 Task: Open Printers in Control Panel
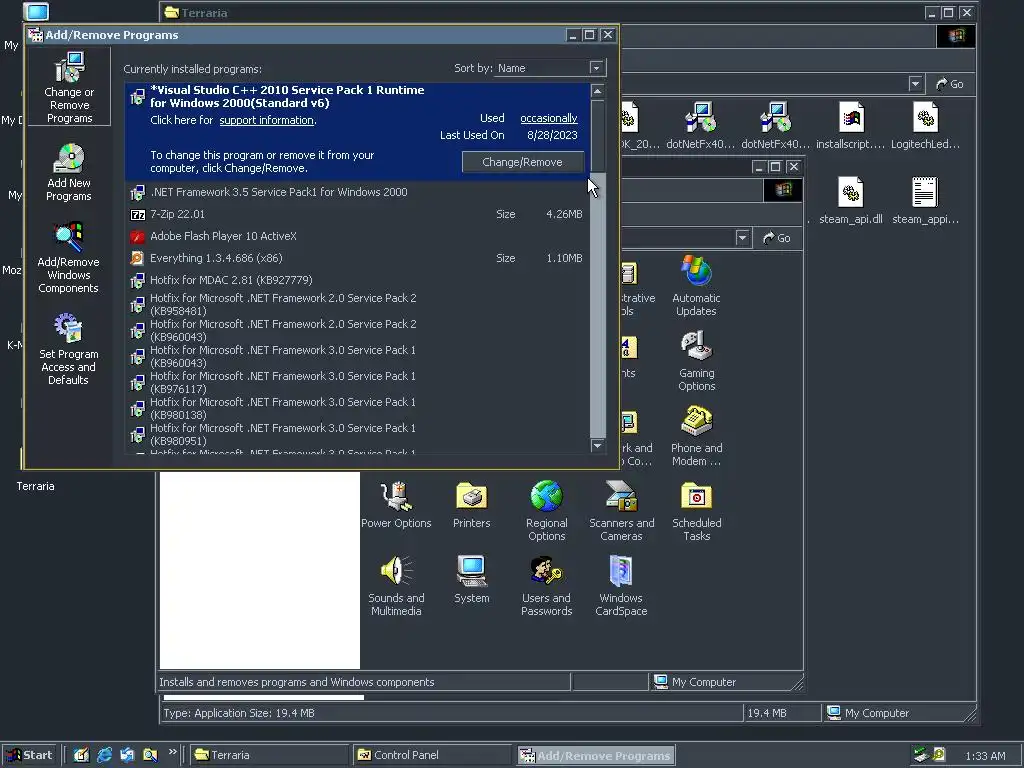point(472,505)
